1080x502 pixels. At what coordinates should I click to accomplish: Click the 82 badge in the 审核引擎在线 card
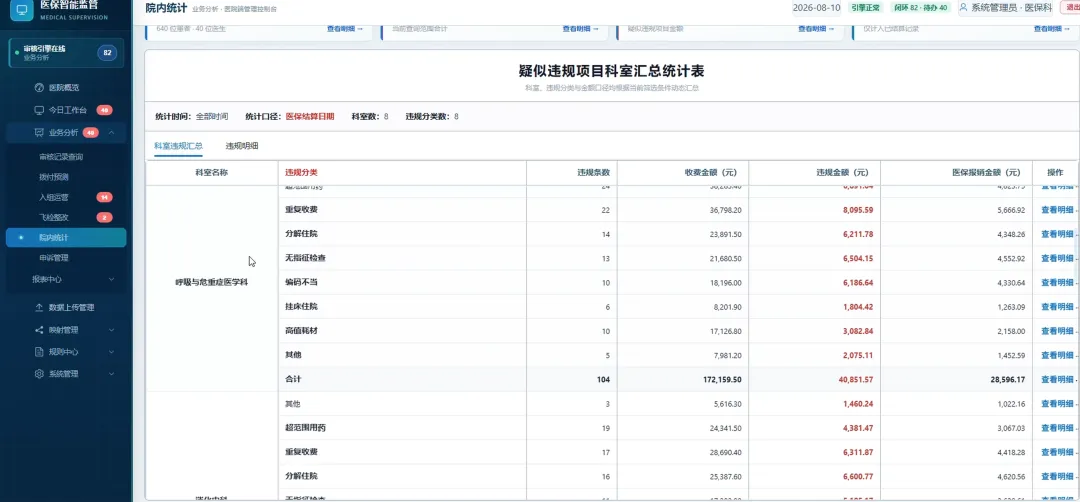(x=107, y=53)
